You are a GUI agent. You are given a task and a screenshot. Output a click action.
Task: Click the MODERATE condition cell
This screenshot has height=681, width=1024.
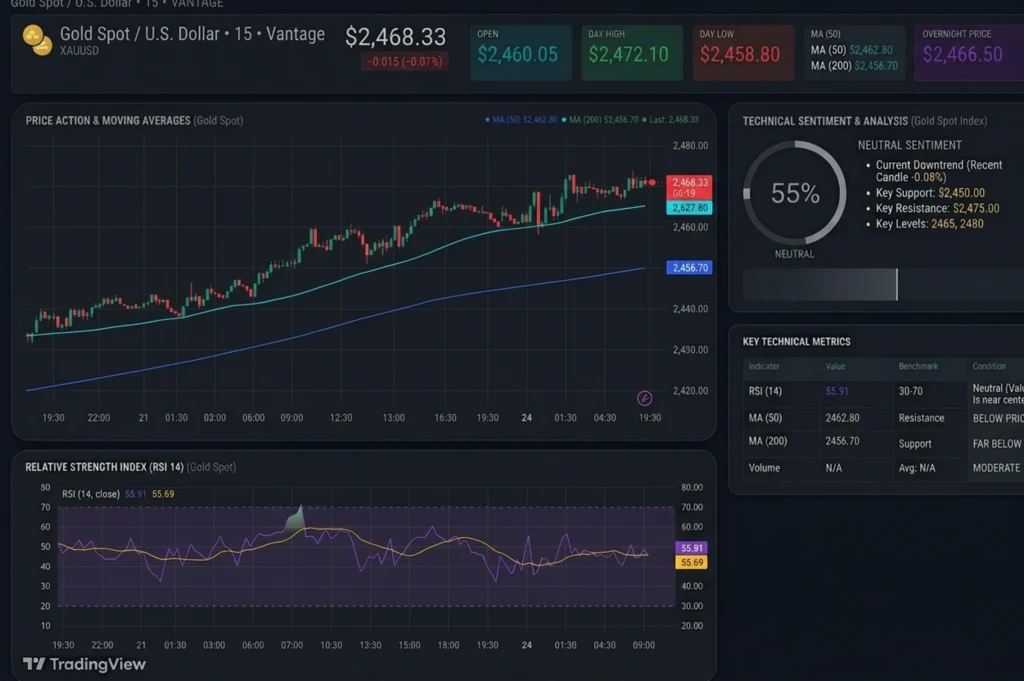click(x=996, y=468)
